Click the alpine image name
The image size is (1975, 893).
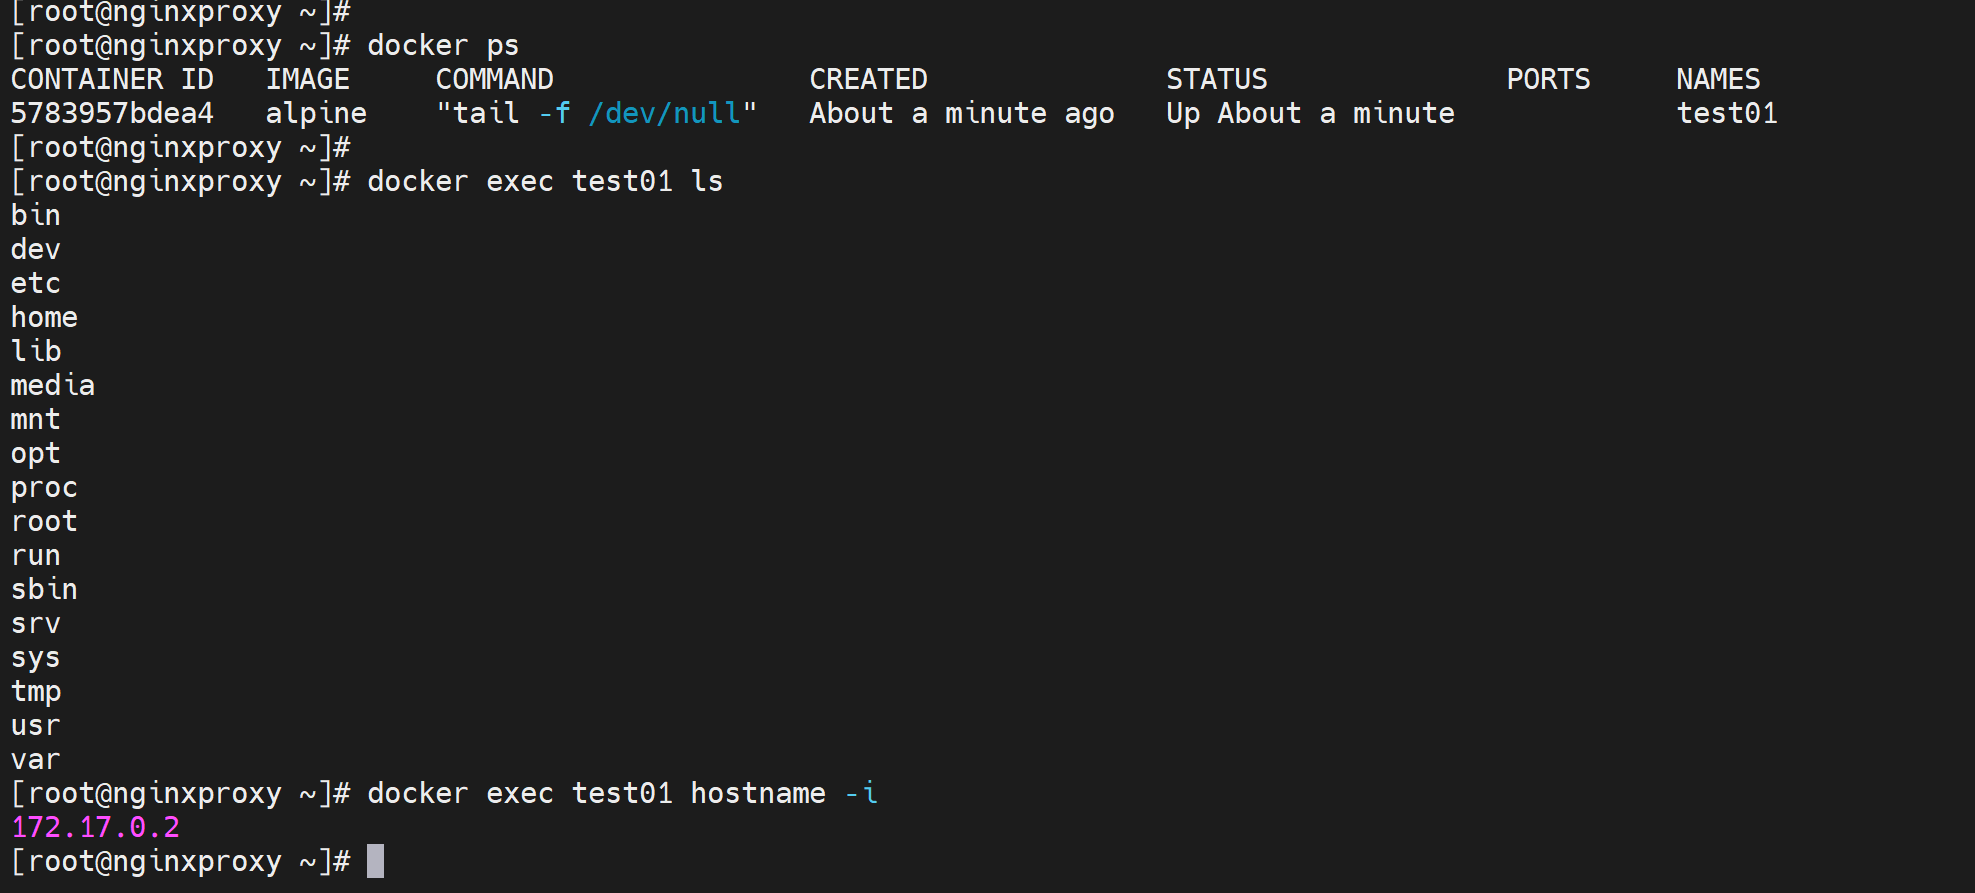coord(316,113)
